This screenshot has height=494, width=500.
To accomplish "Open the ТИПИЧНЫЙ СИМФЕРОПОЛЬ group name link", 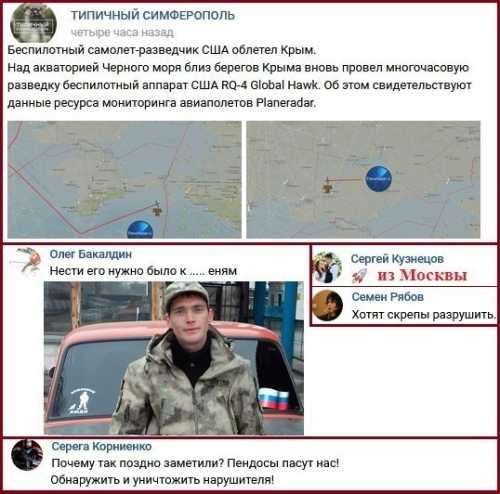I will coord(153,15).
